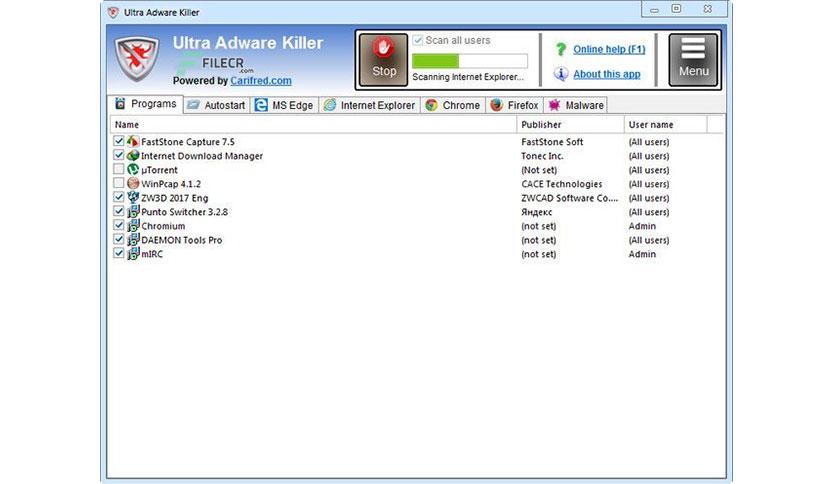The height and width of the screenshot is (484, 836).
Task: Click the mIRC installer icon
Action: pyautogui.click(x=133, y=253)
